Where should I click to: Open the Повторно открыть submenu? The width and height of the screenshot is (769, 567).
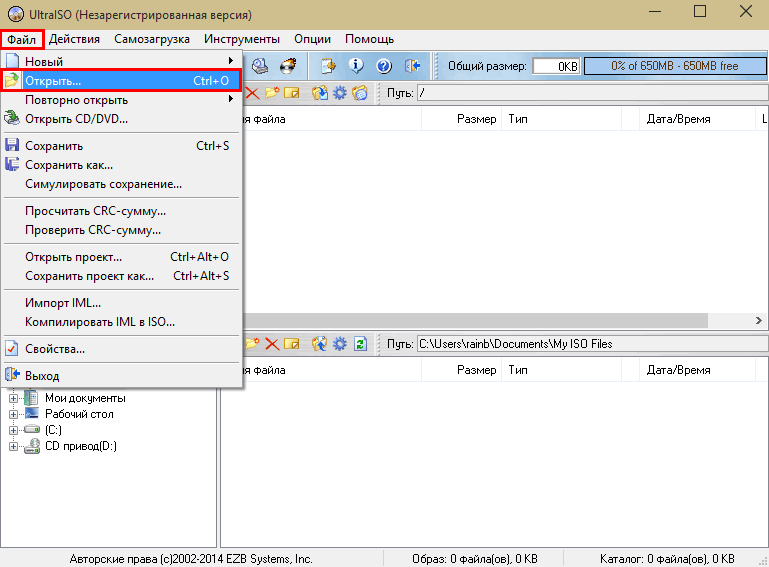click(x=121, y=100)
